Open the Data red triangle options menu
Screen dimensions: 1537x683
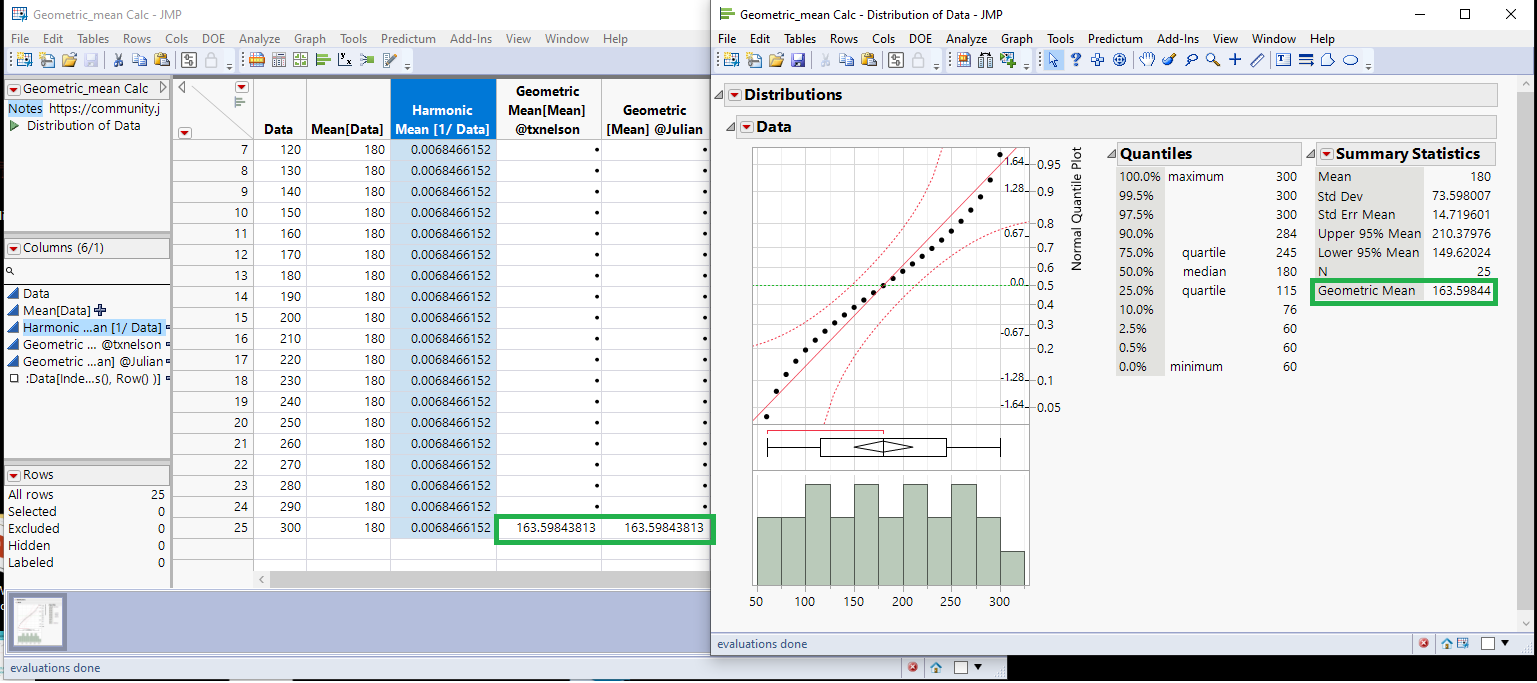pos(745,127)
